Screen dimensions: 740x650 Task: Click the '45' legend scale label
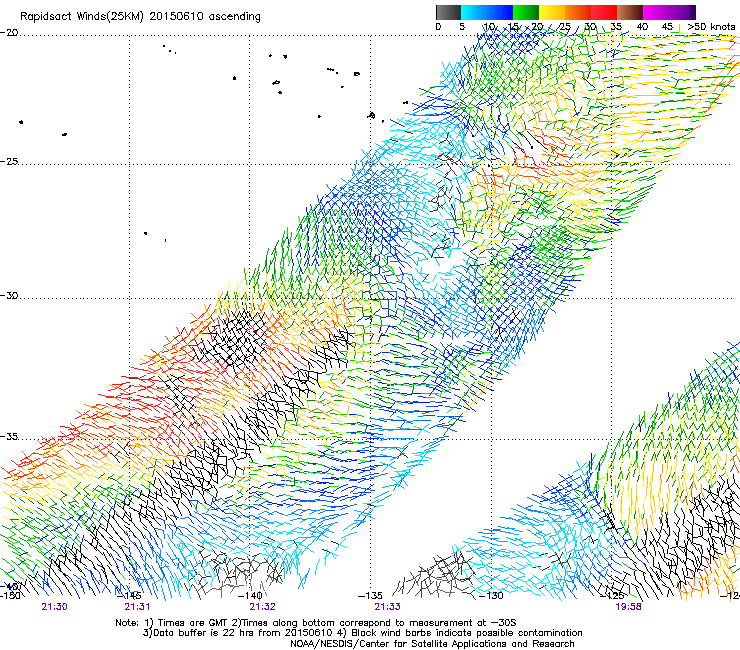coord(667,27)
